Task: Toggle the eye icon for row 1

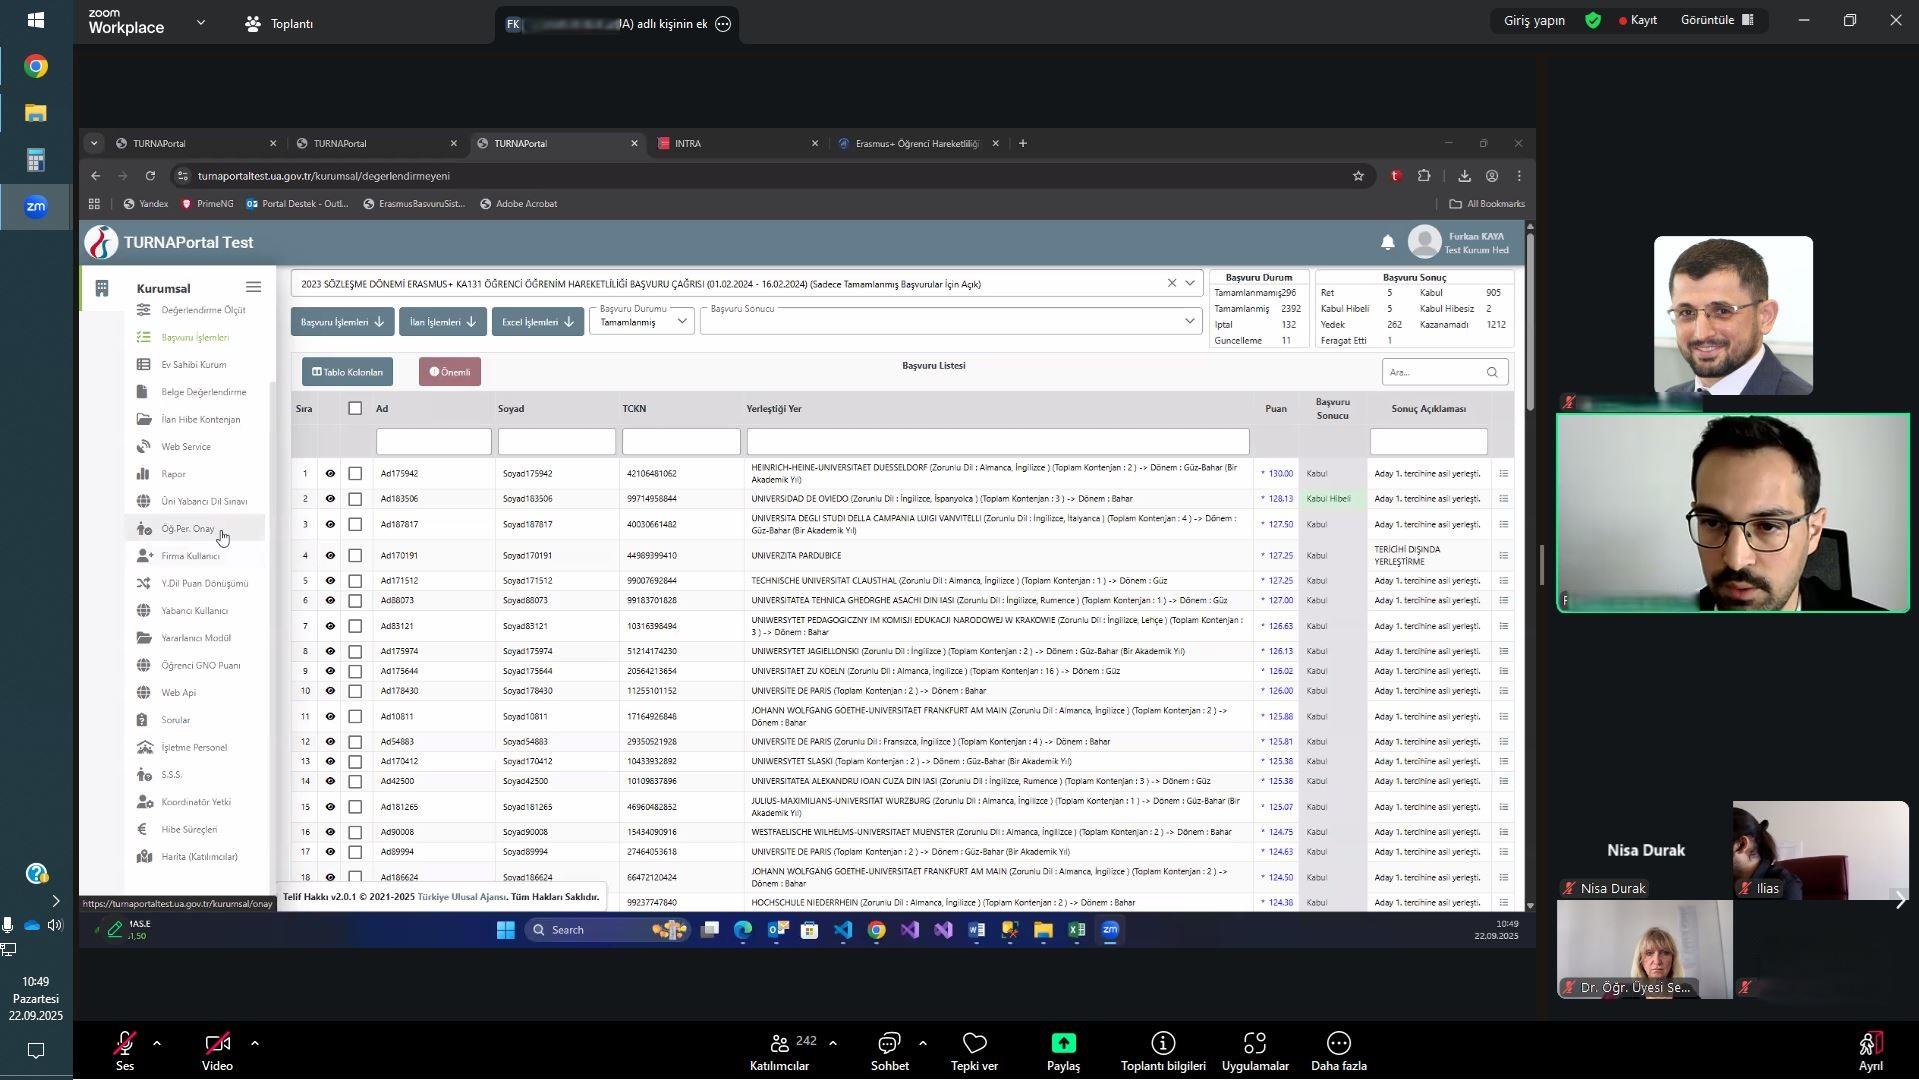Action: click(x=330, y=474)
